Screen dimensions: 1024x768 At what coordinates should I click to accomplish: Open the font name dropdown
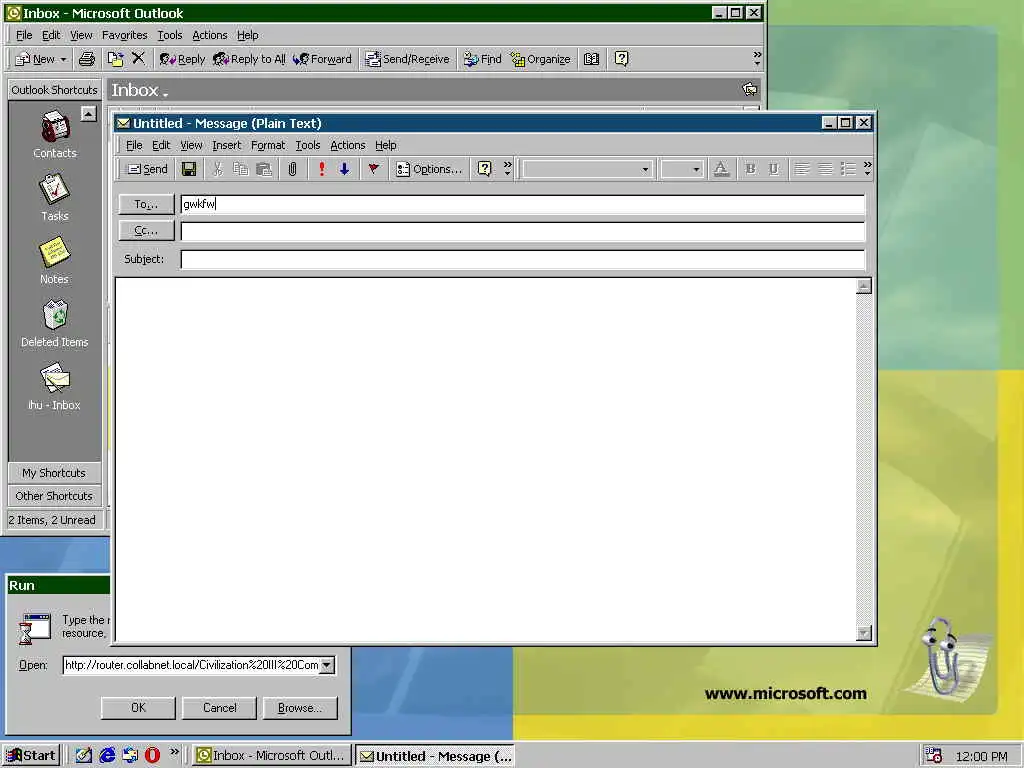[x=645, y=169]
